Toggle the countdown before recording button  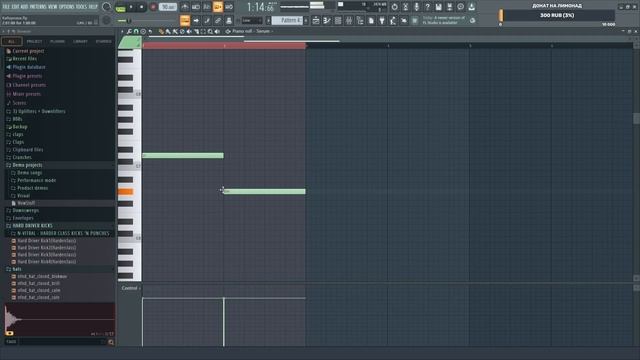pos(207,7)
